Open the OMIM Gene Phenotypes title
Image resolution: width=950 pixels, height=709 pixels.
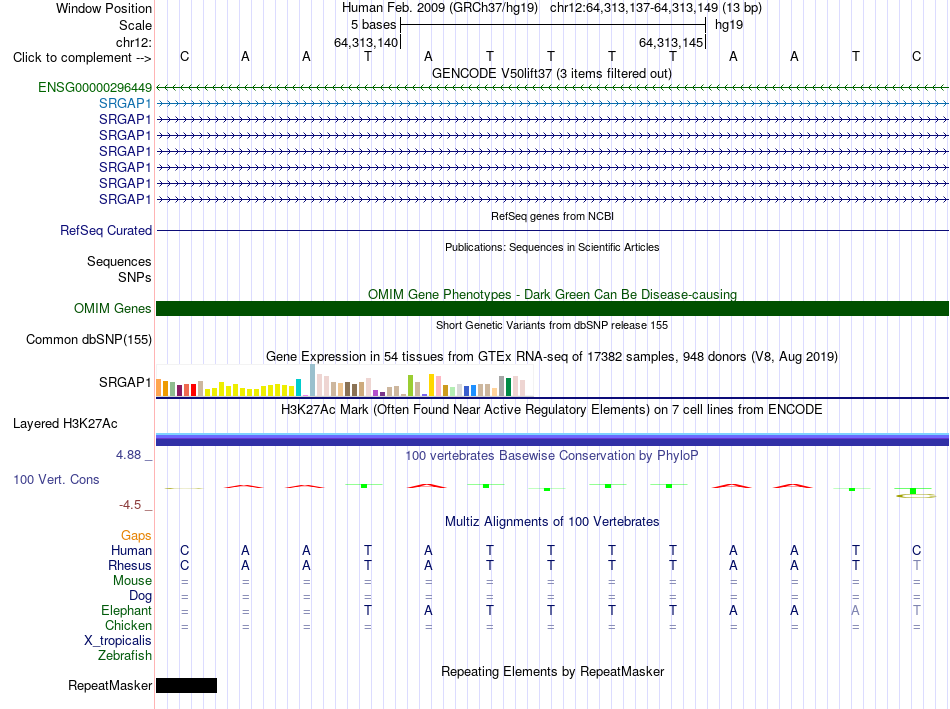click(552, 295)
